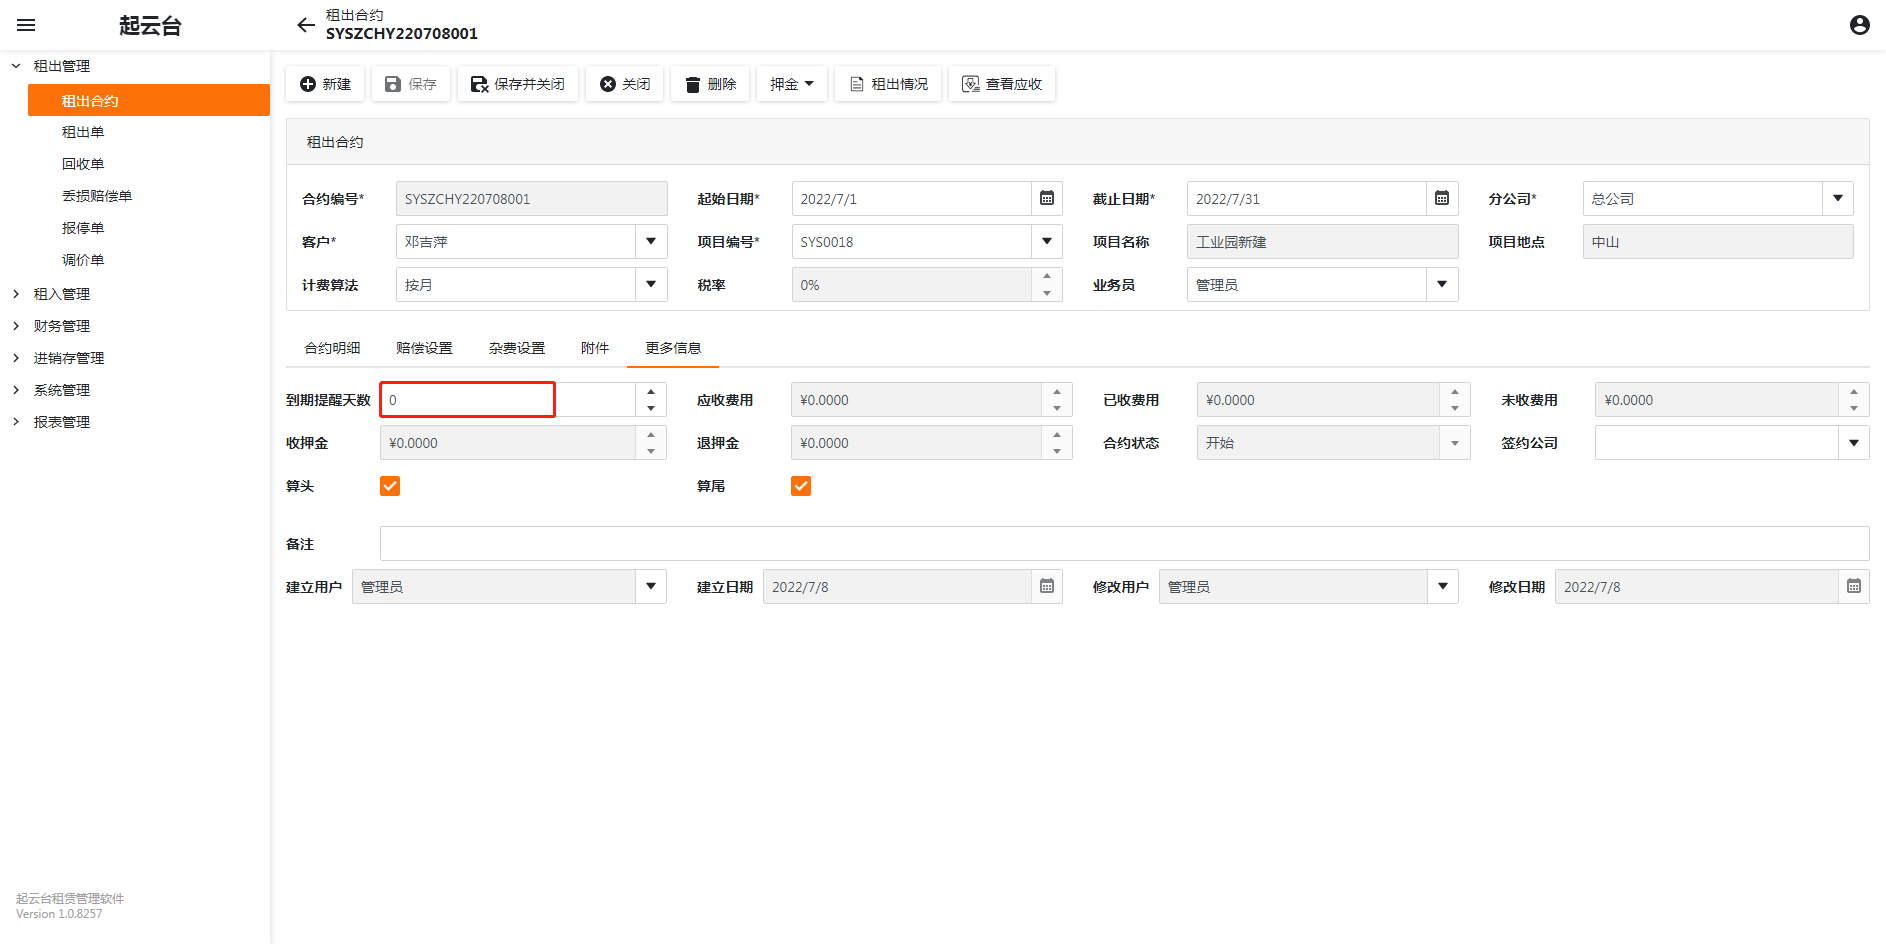This screenshot has width=1886, height=944.
Task: Click the 关闭 button
Action: (625, 84)
